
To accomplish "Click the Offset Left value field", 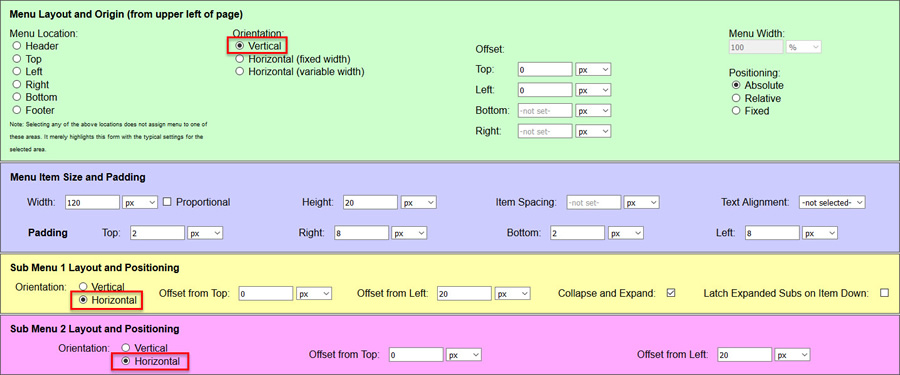I will [545, 90].
